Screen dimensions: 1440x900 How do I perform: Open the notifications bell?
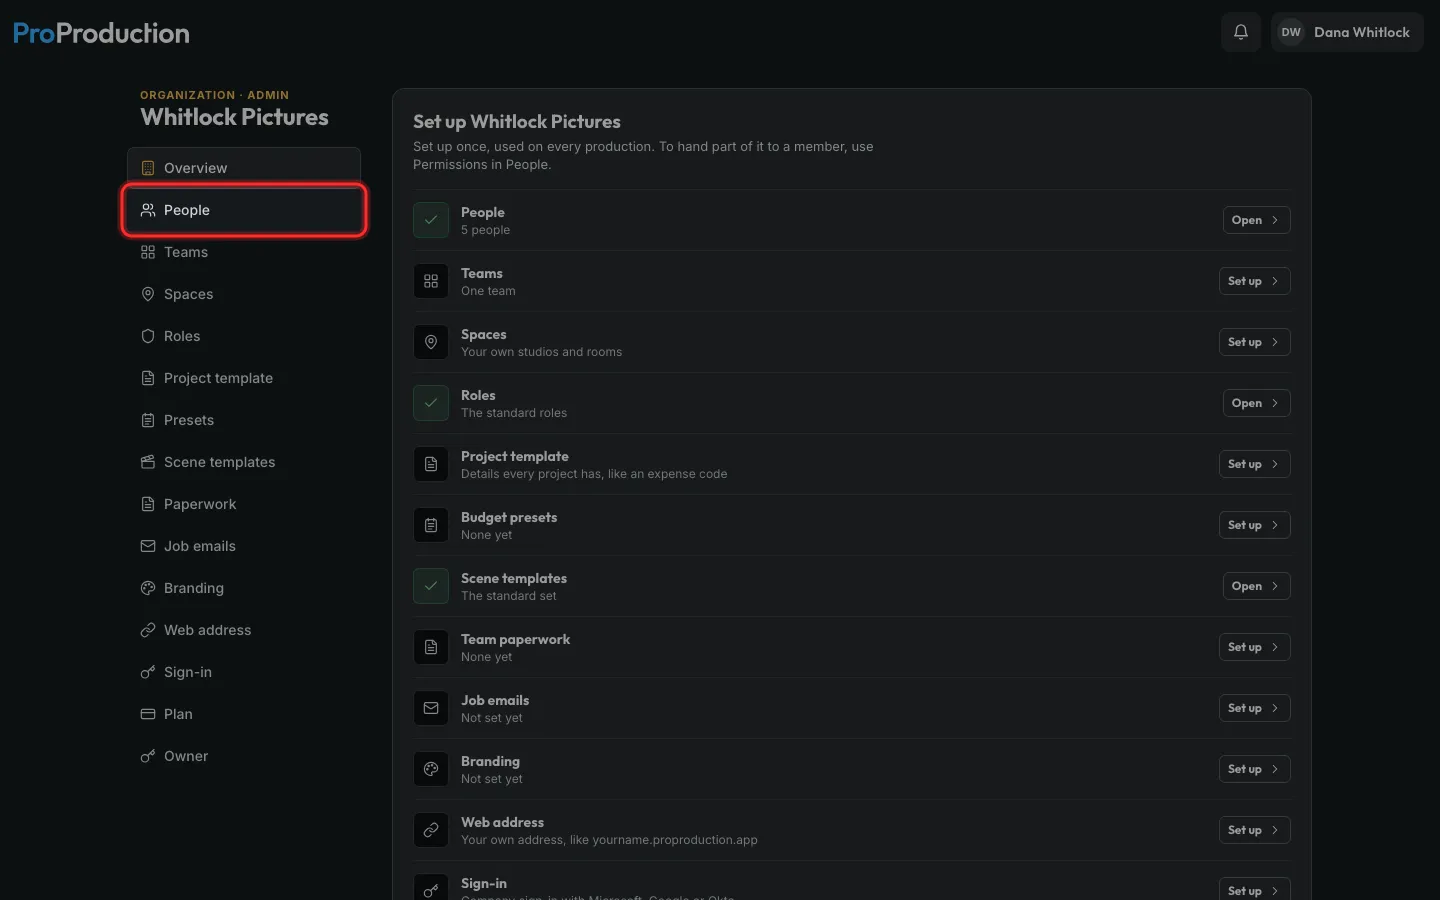1241,32
